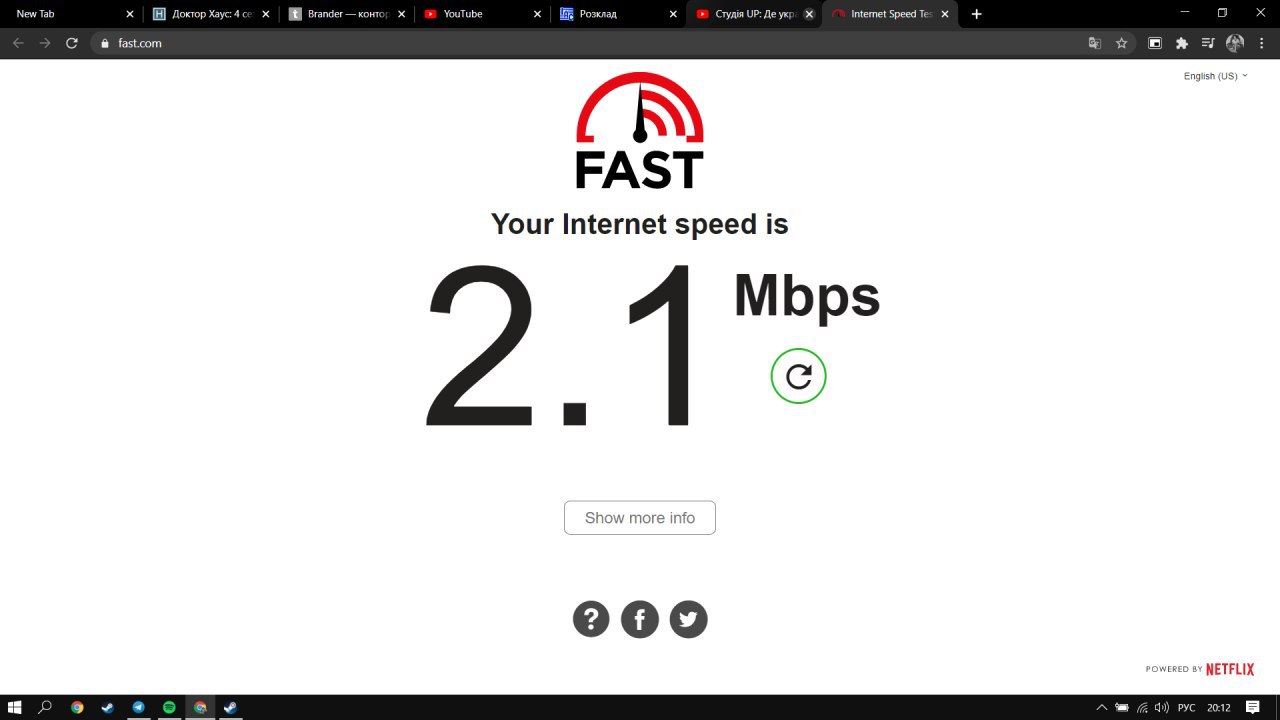
Task: Open the help question mark icon
Action: 591,619
